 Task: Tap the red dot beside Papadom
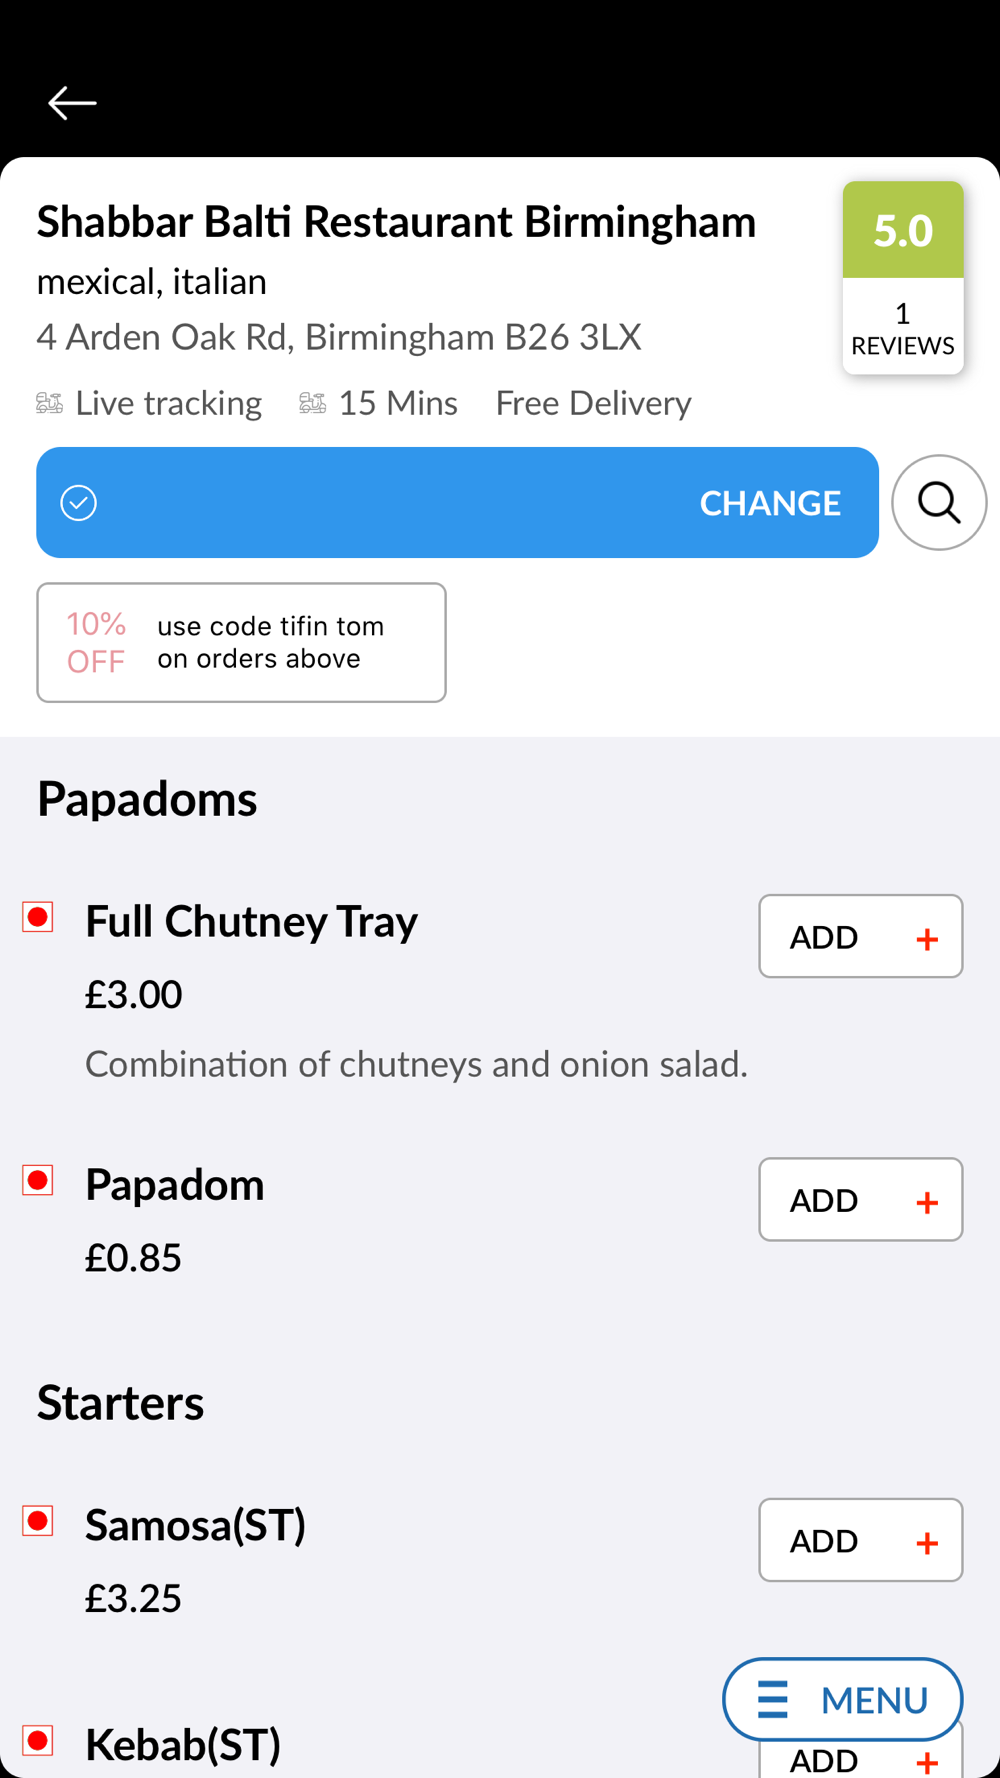click(38, 1180)
